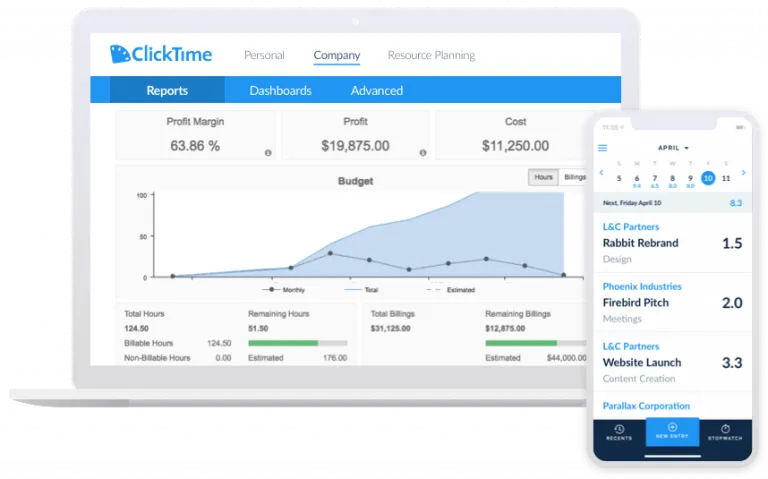768x479 pixels.
Task: Select day 7 on phone calendar
Action: click(x=655, y=180)
